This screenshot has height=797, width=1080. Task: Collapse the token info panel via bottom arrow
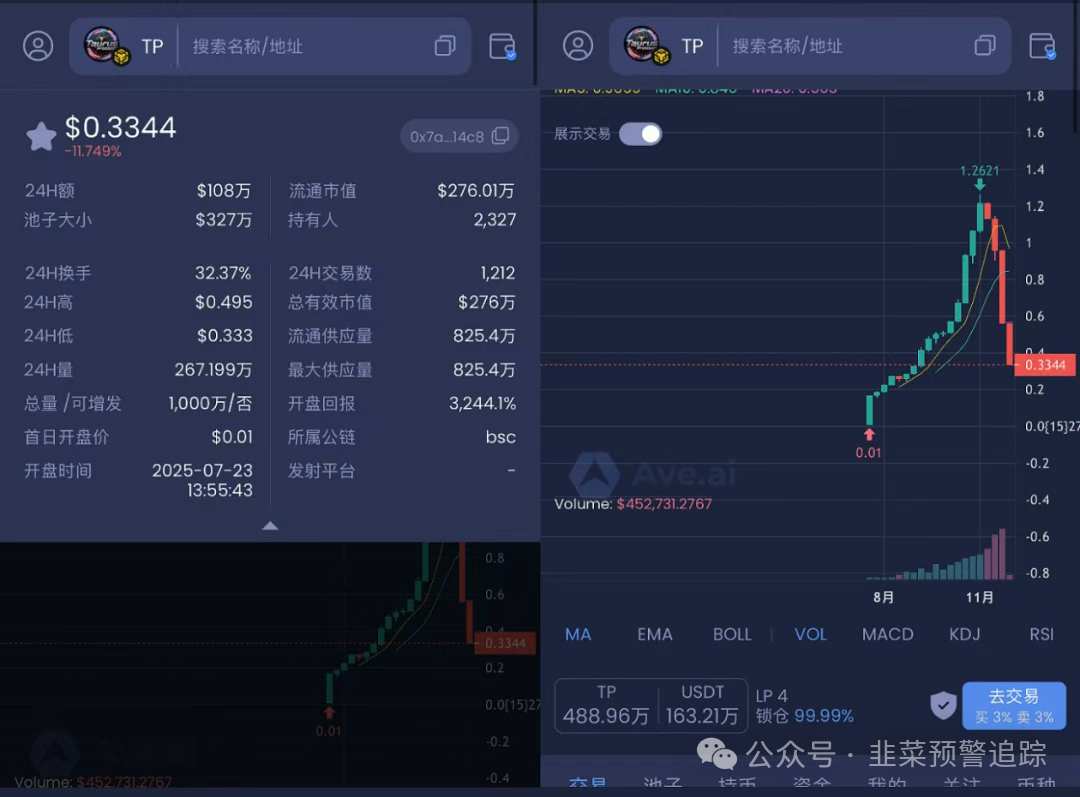[270, 526]
